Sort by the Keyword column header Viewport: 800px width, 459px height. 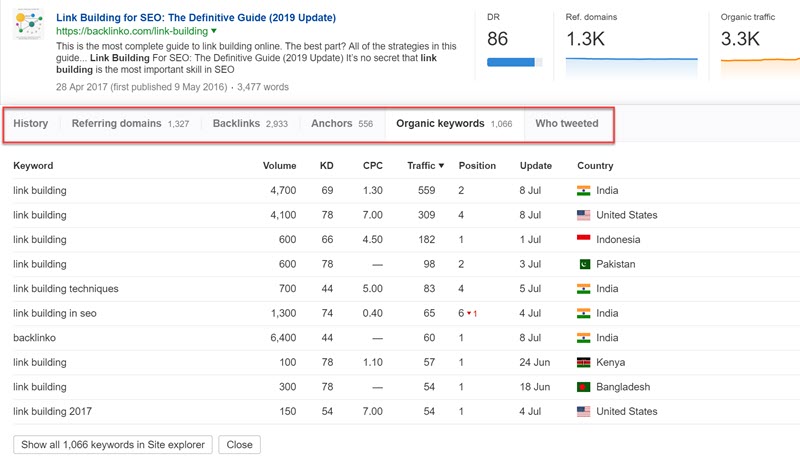[x=33, y=166]
